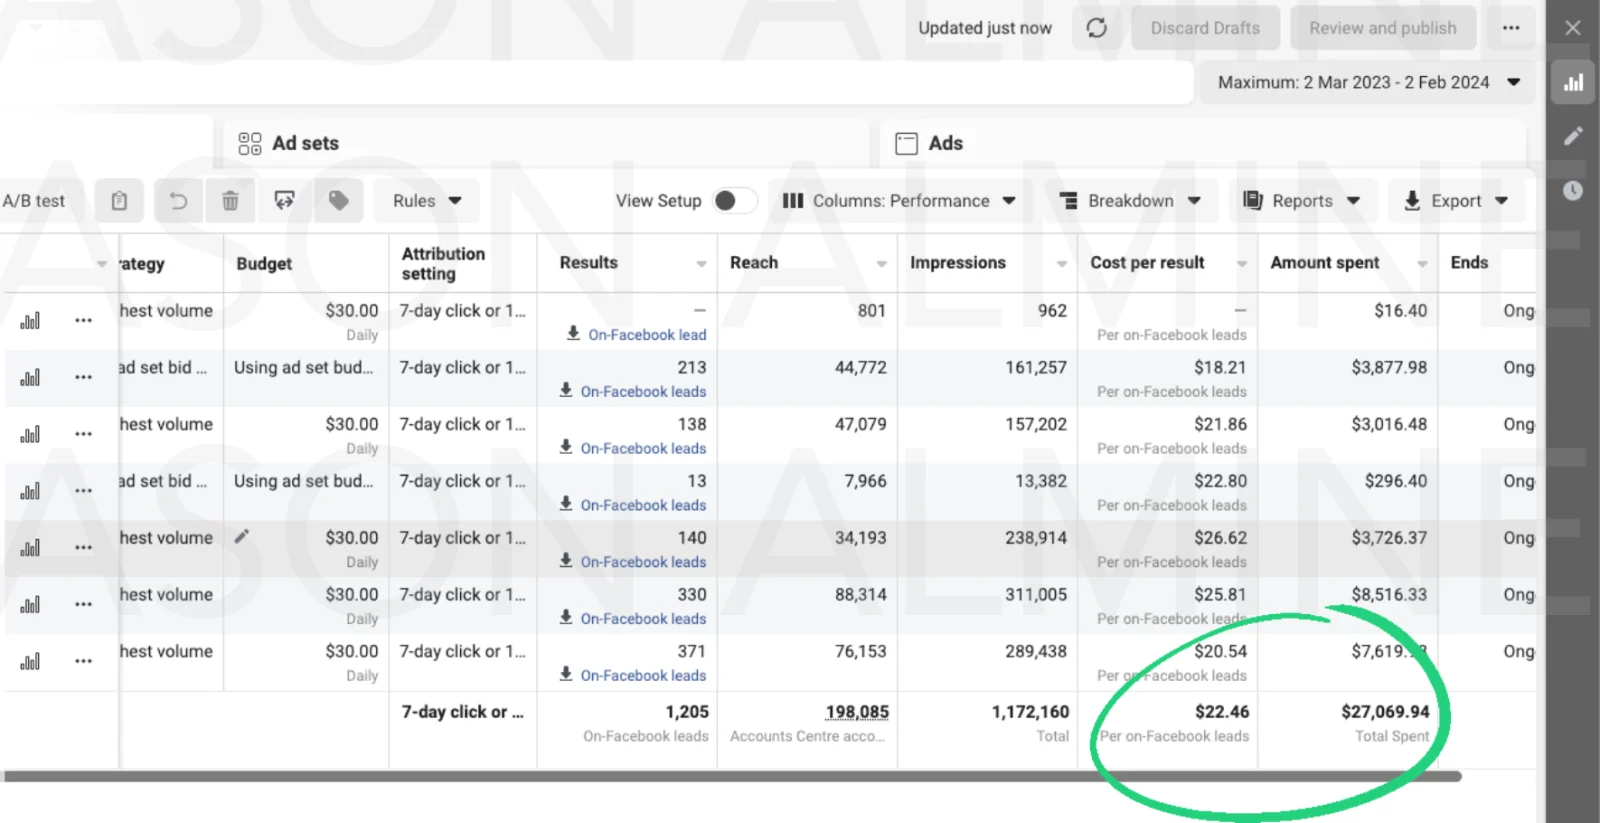
Task: Open charts for the $3,016.48 row
Action: (31, 435)
